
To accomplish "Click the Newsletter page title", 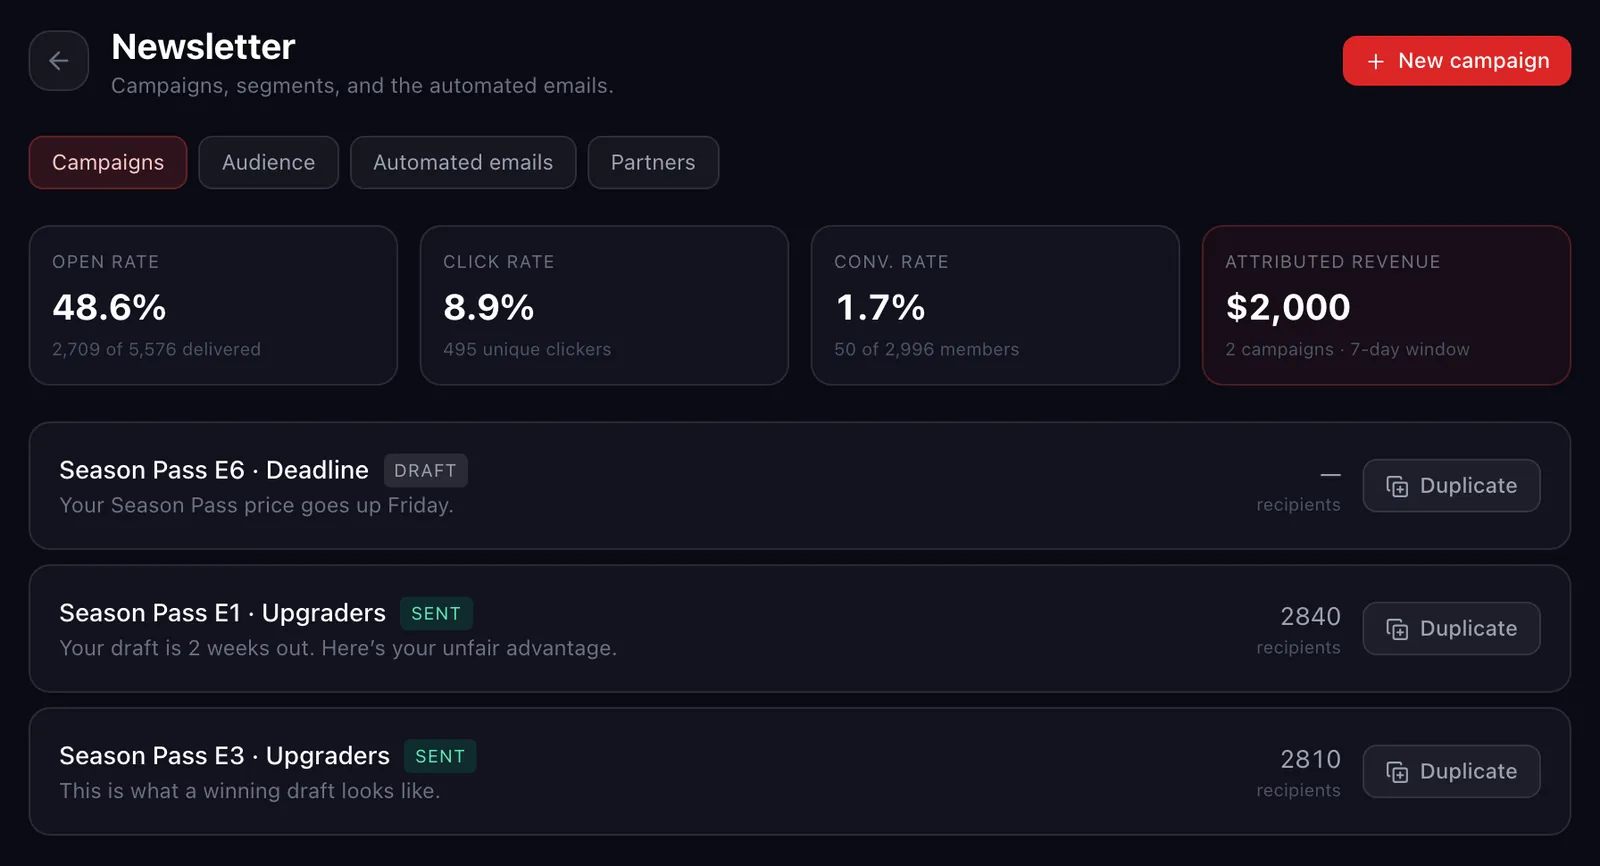I will click(x=203, y=46).
